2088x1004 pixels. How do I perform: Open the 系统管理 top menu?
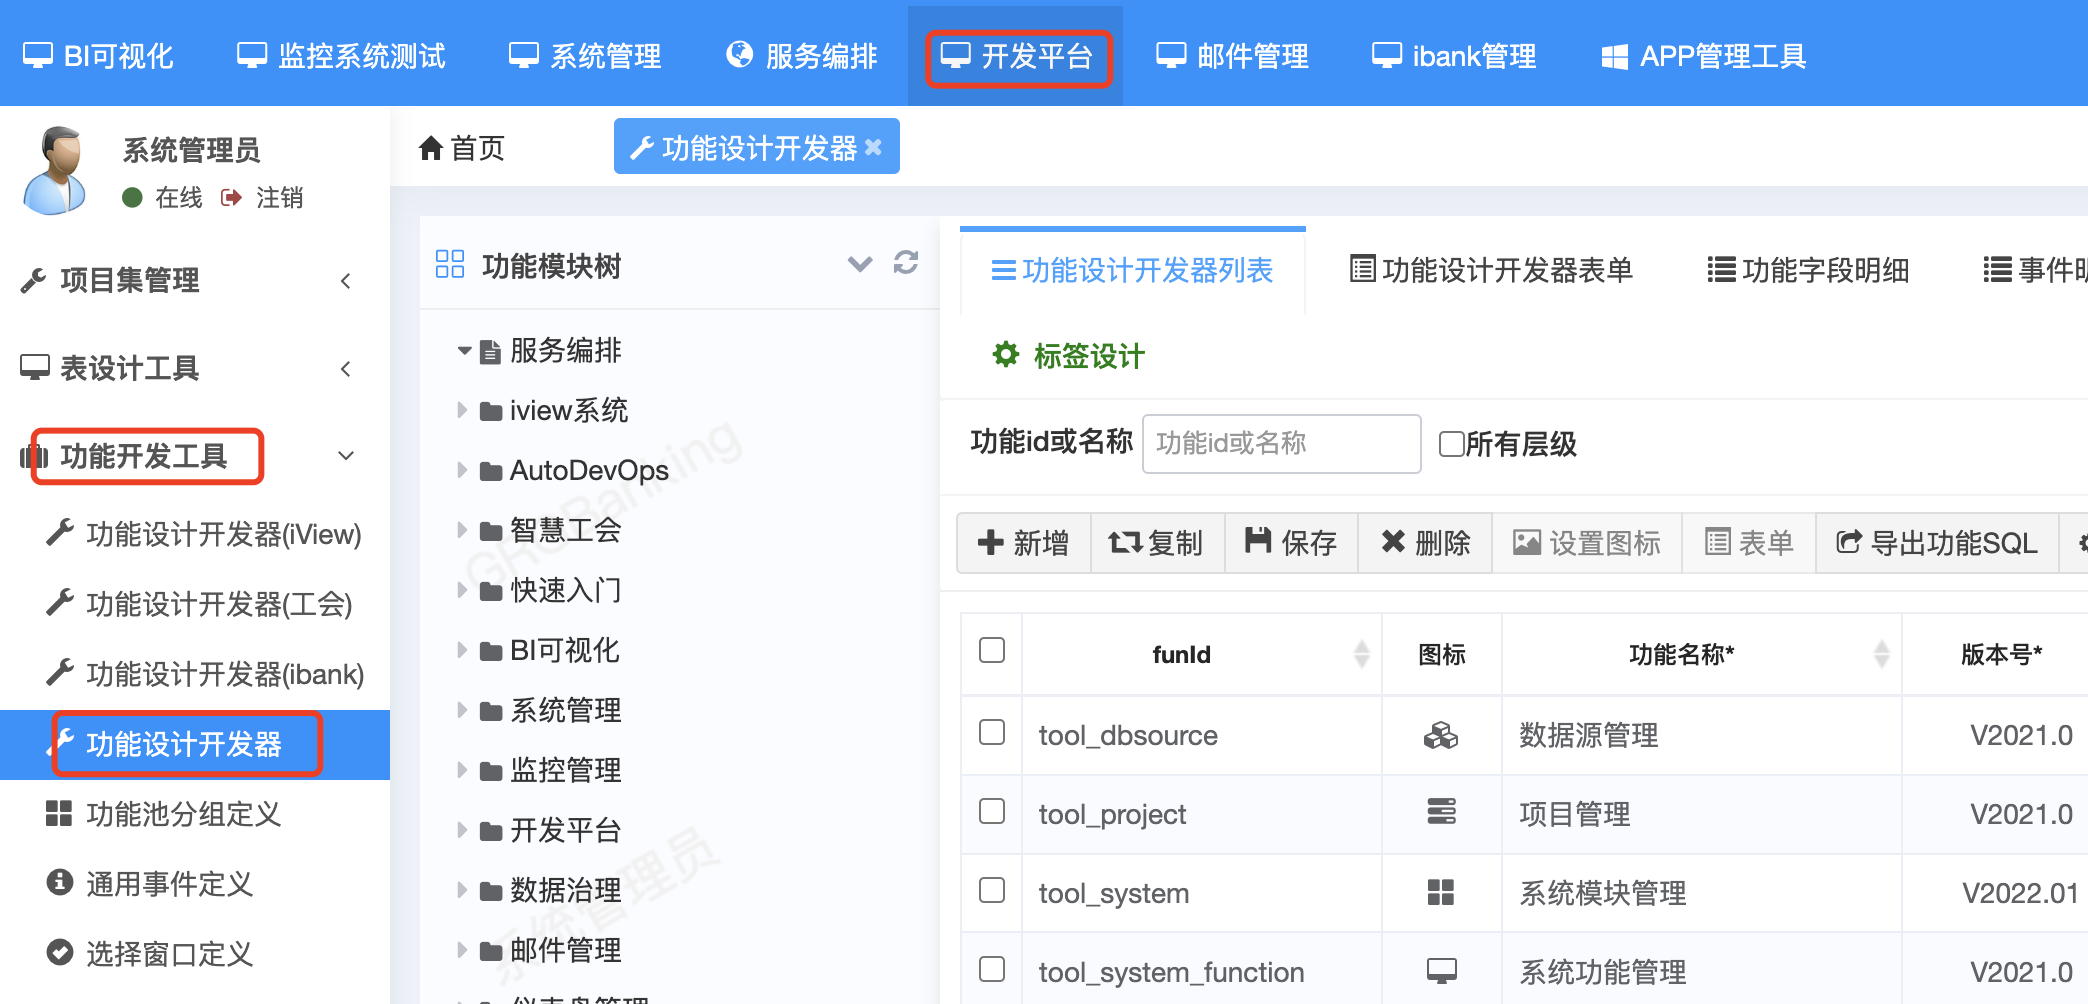coord(585,56)
